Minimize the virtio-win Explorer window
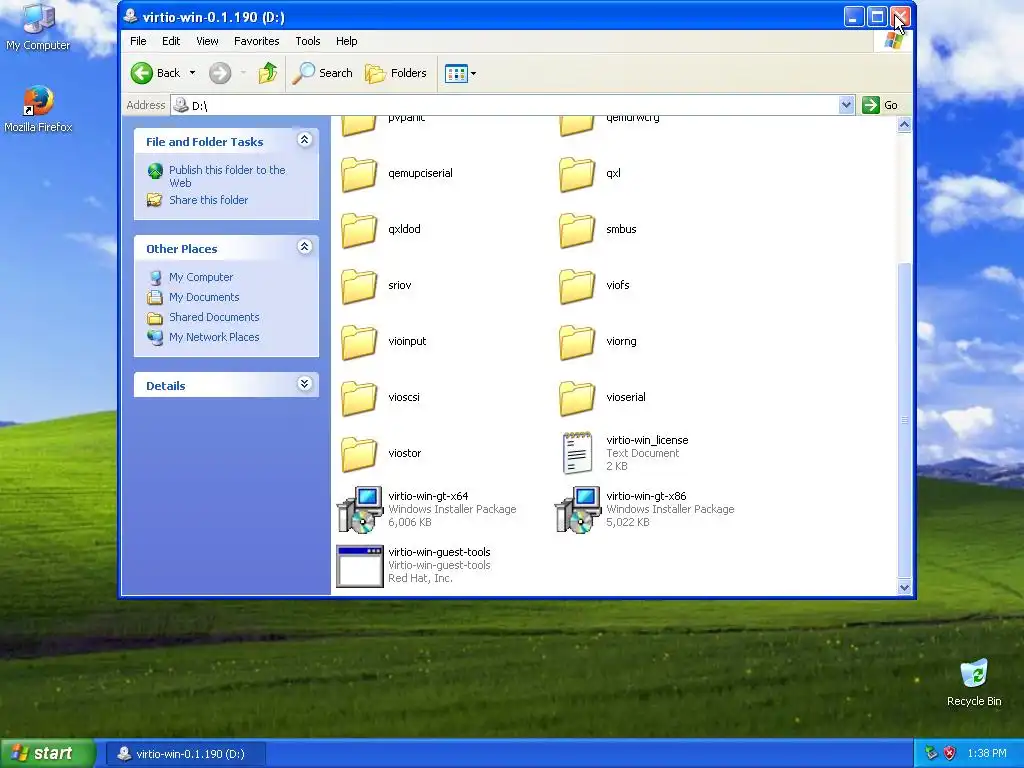Image resolution: width=1024 pixels, height=768 pixels. 854,16
